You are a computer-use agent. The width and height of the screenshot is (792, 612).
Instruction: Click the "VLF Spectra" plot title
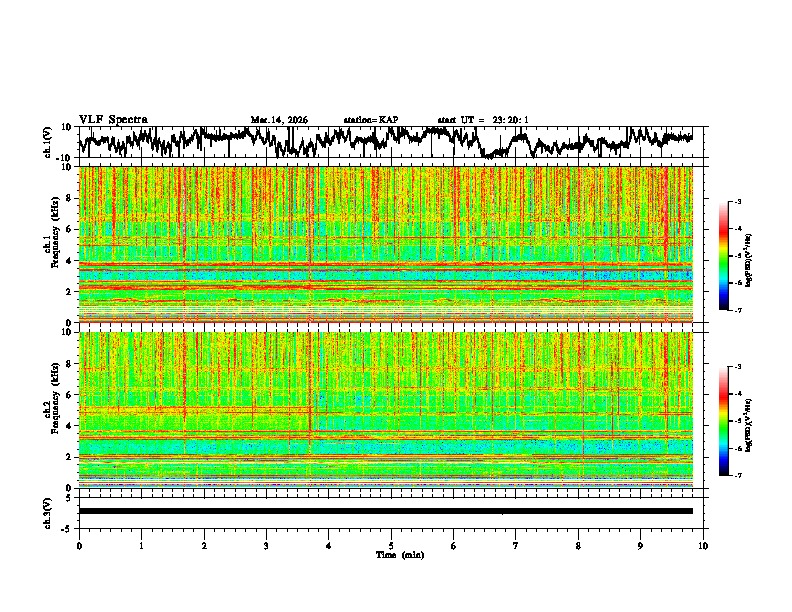click(x=113, y=120)
